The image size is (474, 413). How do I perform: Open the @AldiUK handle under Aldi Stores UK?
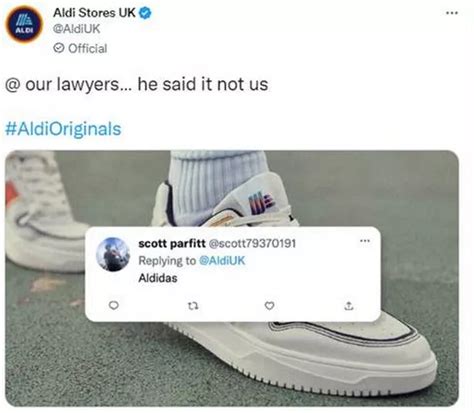click(x=77, y=29)
